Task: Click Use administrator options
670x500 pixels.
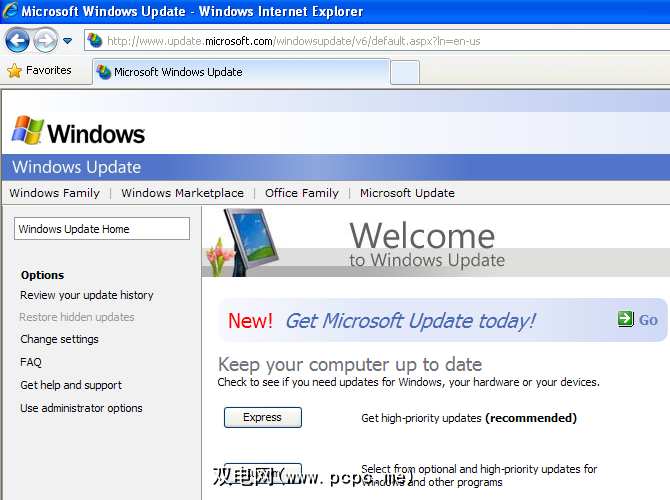Action: point(81,408)
